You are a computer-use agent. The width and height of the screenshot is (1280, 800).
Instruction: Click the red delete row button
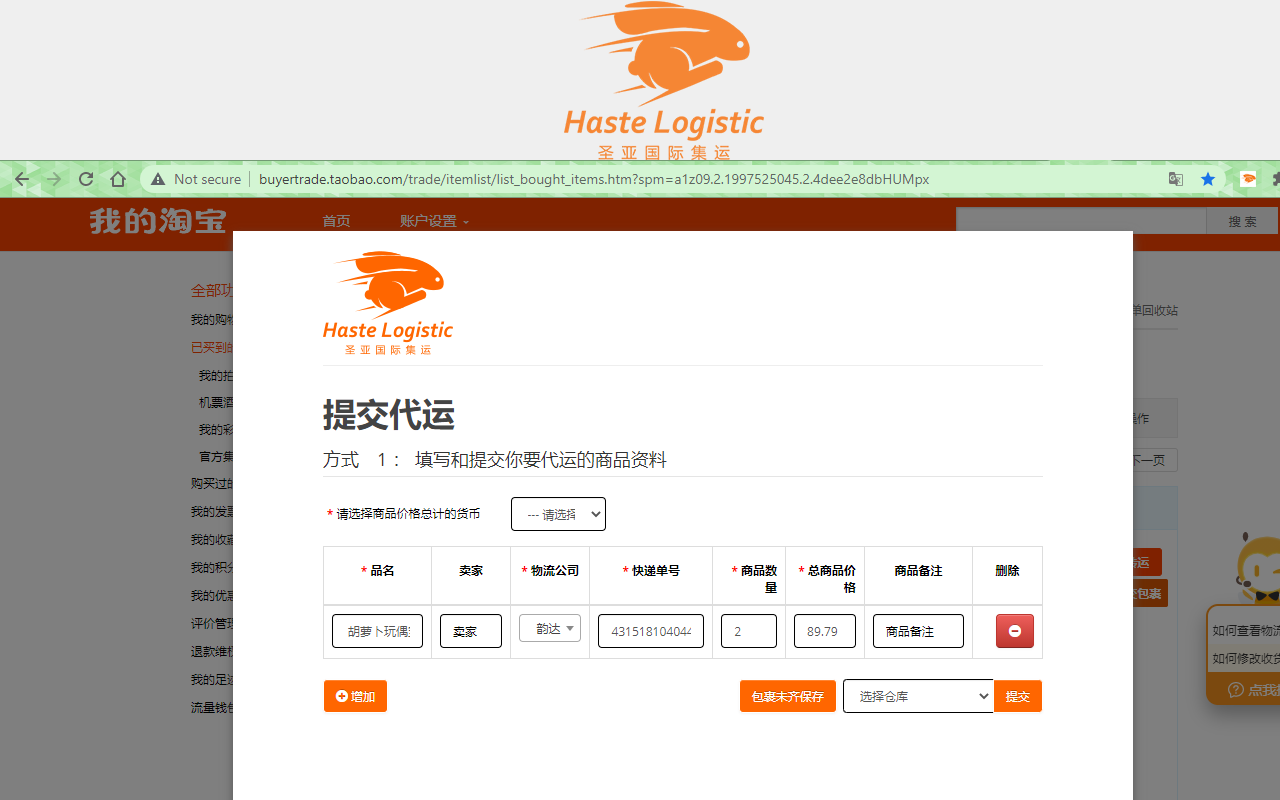pyautogui.click(x=1015, y=631)
